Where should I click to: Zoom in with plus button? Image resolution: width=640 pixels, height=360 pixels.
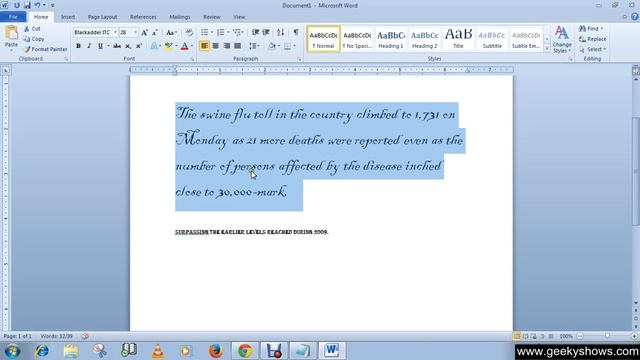634,336
